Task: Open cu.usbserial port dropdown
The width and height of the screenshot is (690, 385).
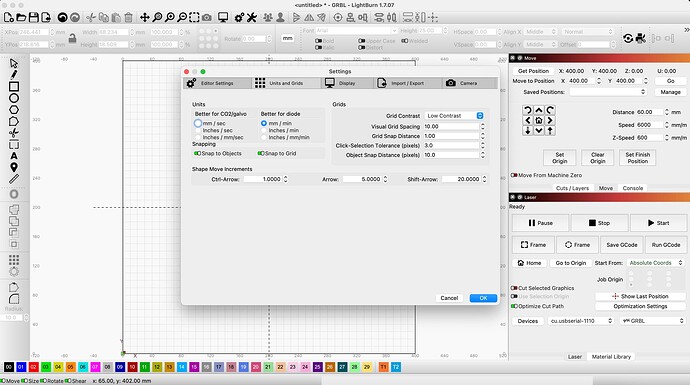Action: (x=580, y=321)
